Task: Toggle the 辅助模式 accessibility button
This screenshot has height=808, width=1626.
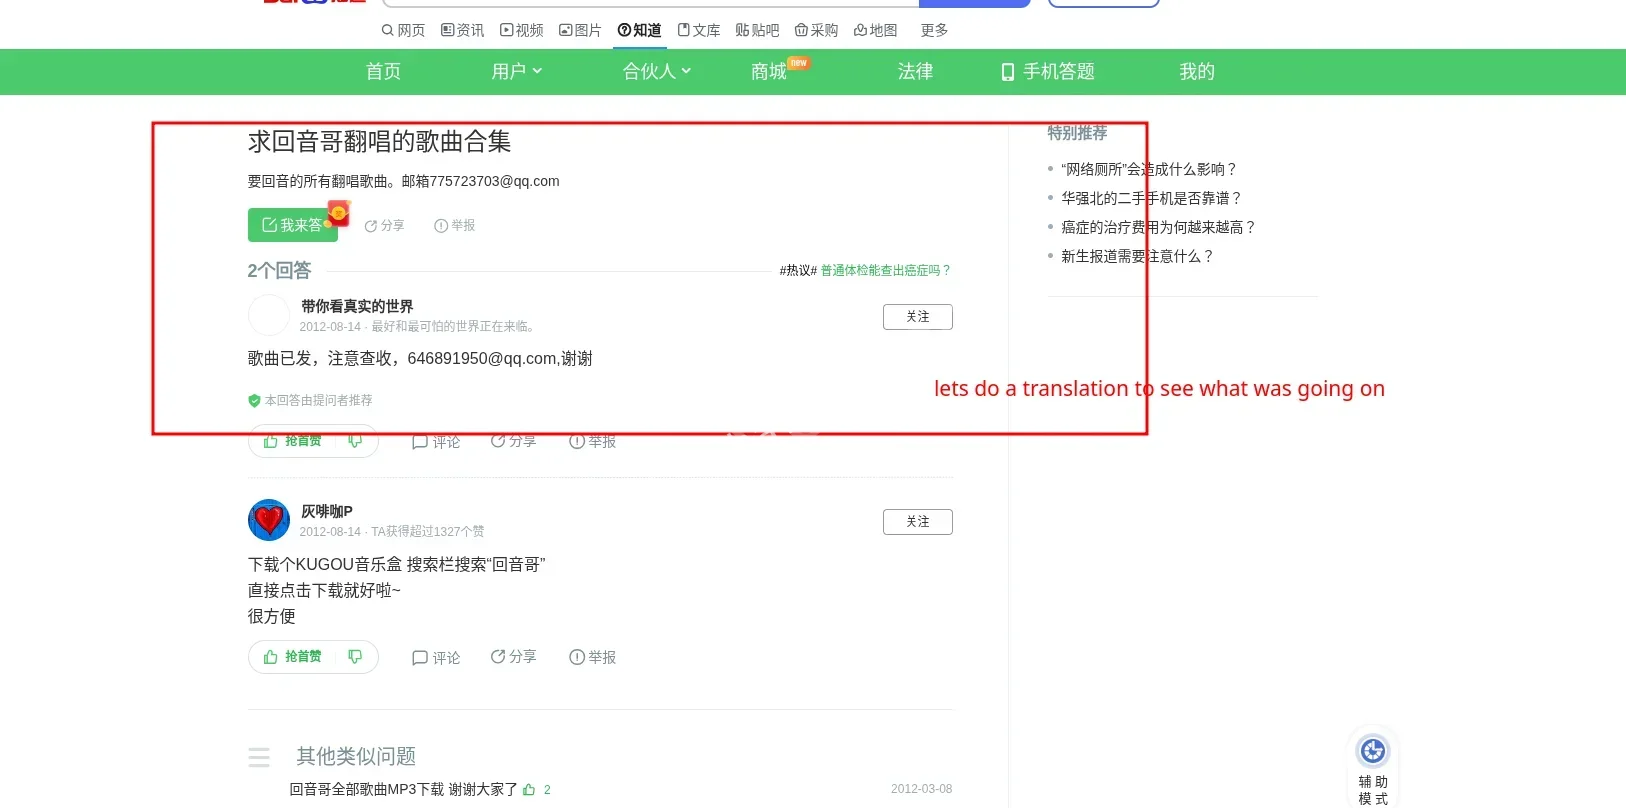Action: tap(1373, 769)
